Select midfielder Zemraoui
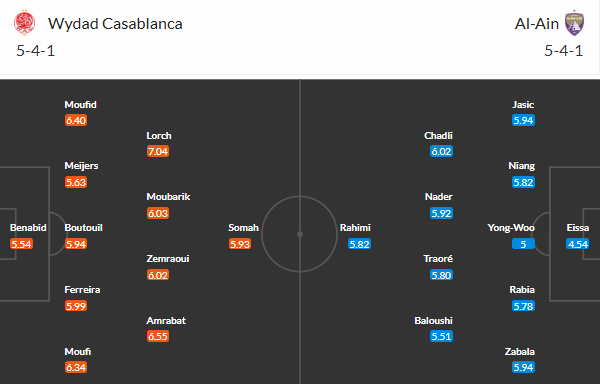 click(168, 259)
